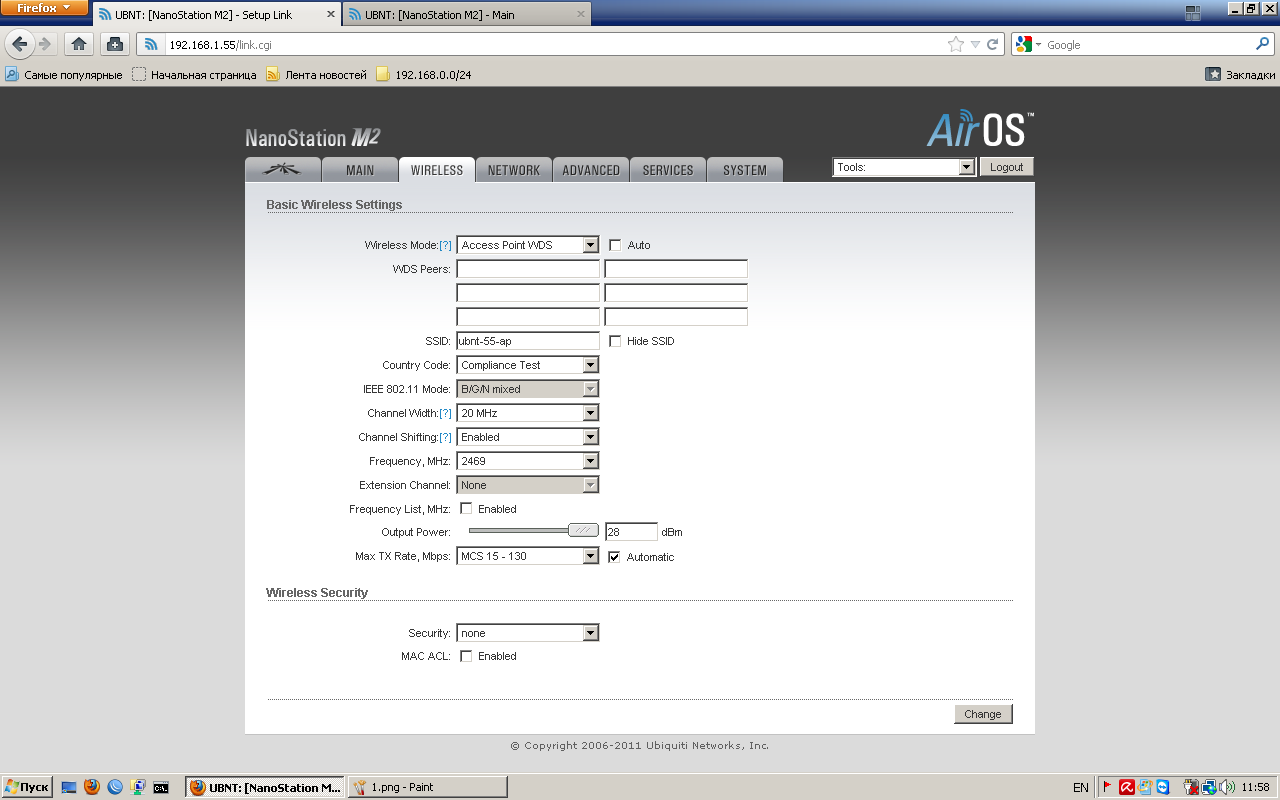Open the NETWORK tab
Screen dimensions: 1280x800
(x=514, y=170)
